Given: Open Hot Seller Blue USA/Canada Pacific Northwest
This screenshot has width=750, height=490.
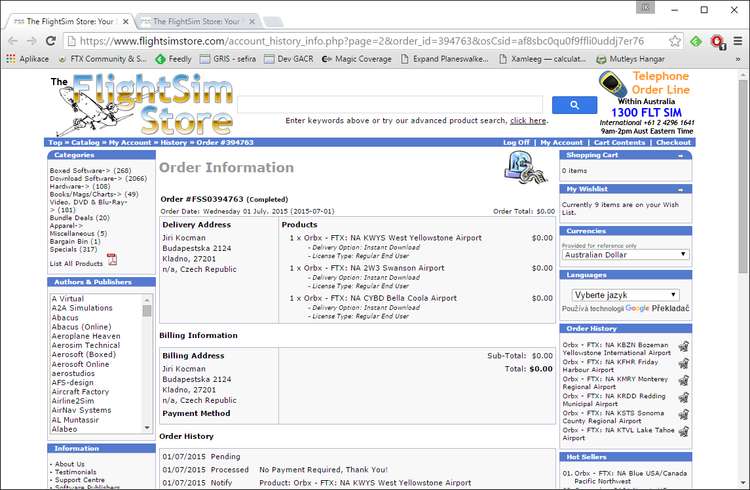Looking at the screenshot, I should pos(631,477).
